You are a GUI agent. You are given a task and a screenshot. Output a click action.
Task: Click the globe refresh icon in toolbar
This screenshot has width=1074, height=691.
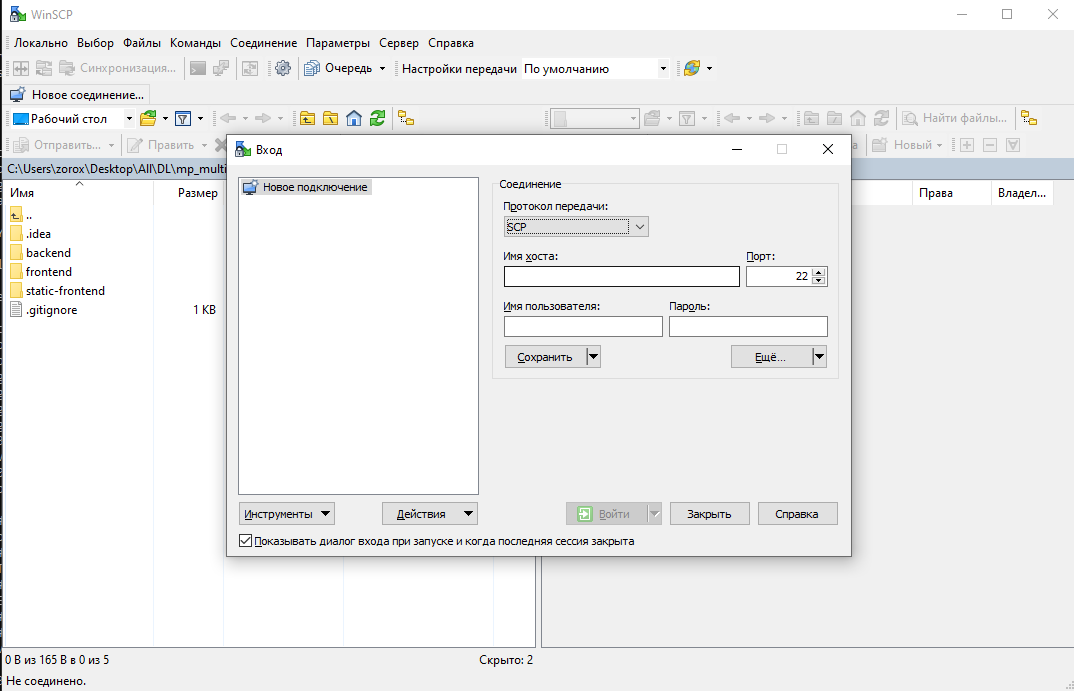[692, 68]
